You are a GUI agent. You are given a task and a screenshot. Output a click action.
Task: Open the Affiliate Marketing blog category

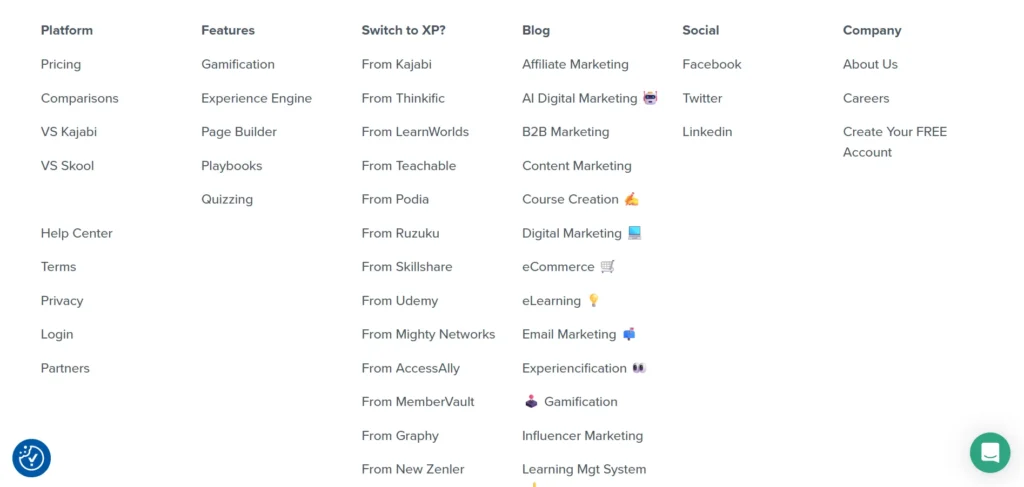575,64
